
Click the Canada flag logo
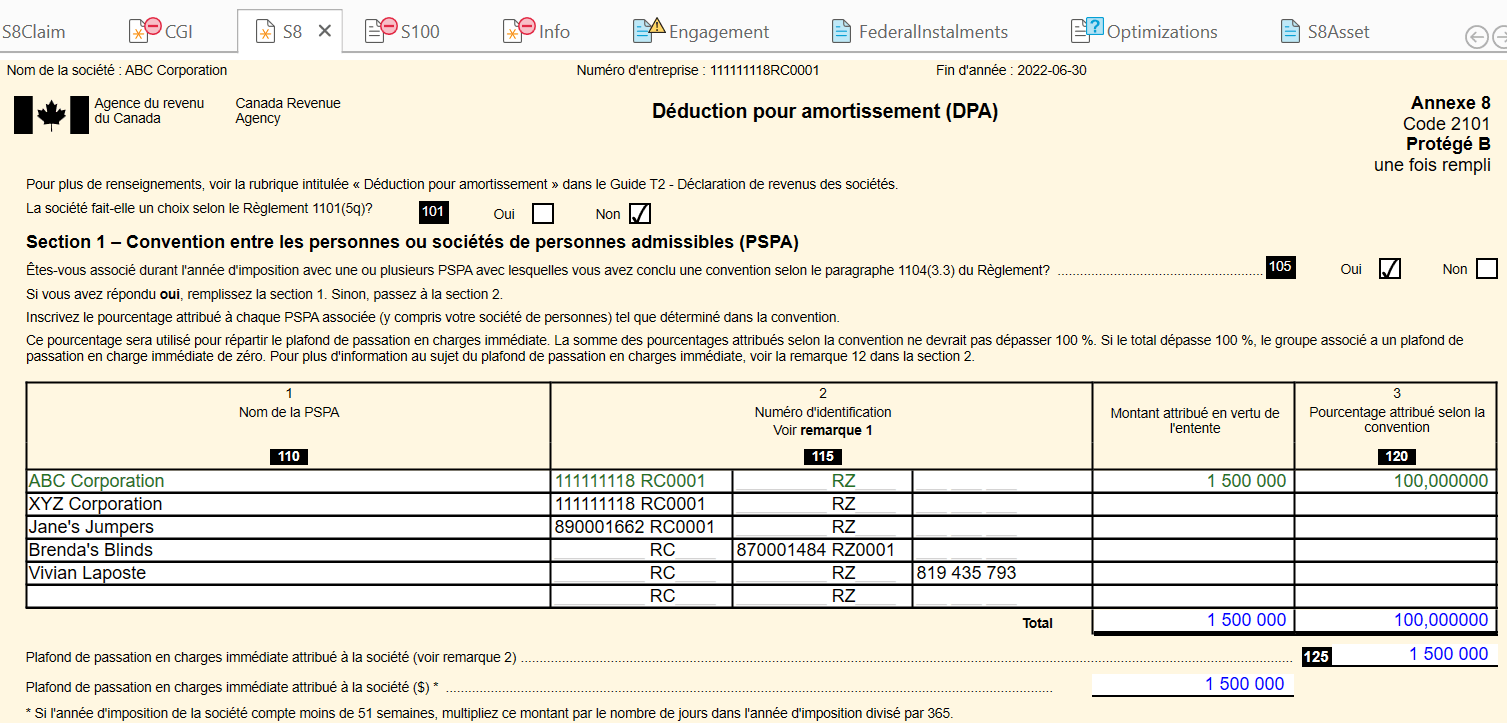coord(51,115)
